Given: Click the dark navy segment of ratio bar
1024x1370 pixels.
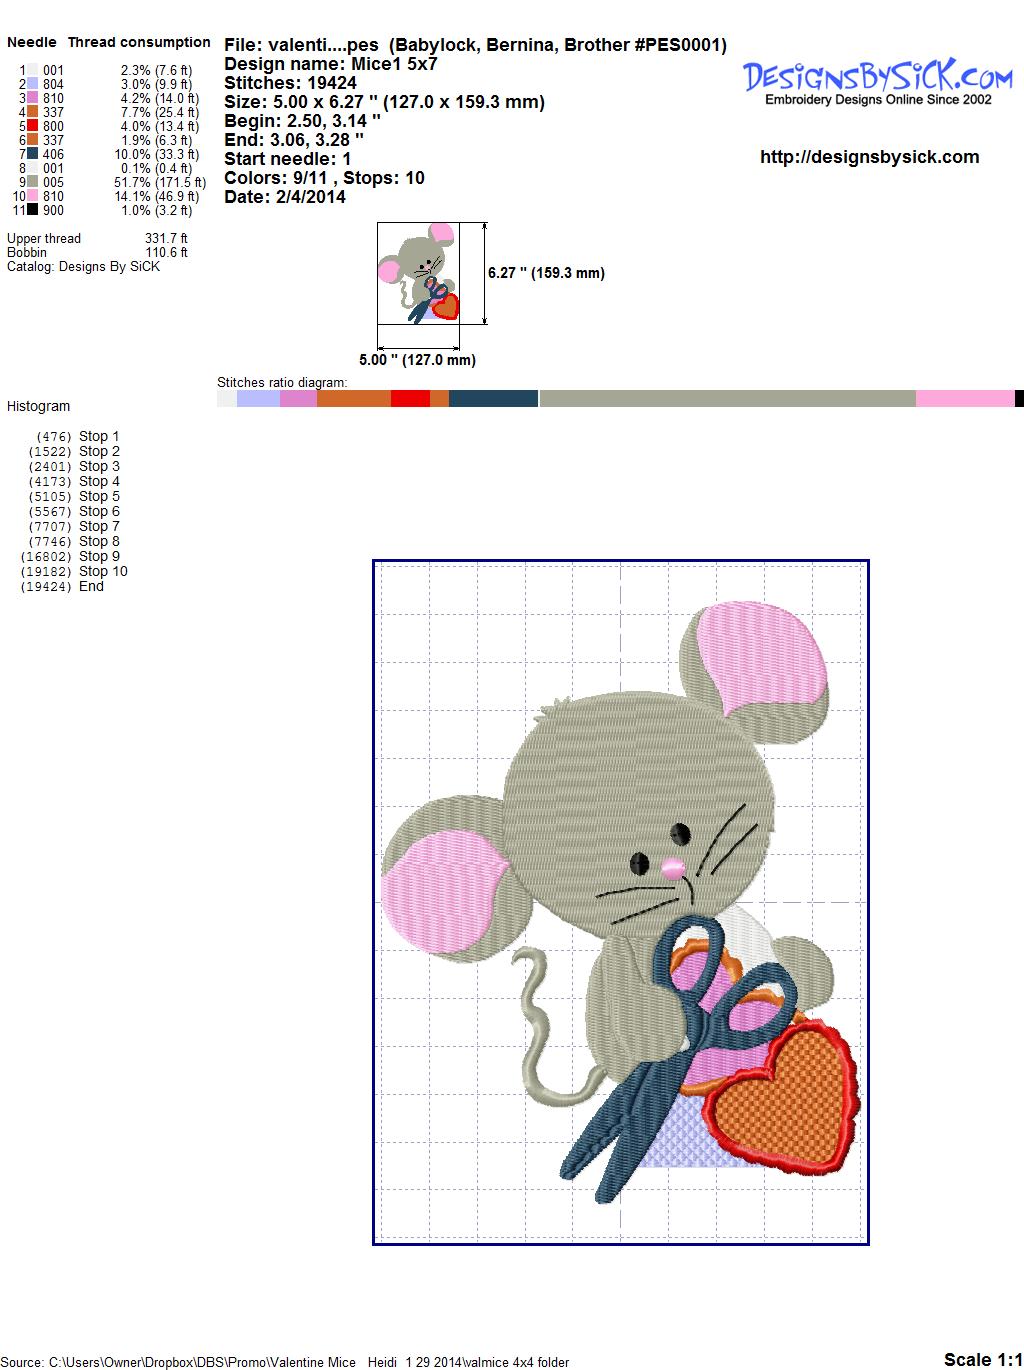Looking at the screenshot, I should pos(493,399).
